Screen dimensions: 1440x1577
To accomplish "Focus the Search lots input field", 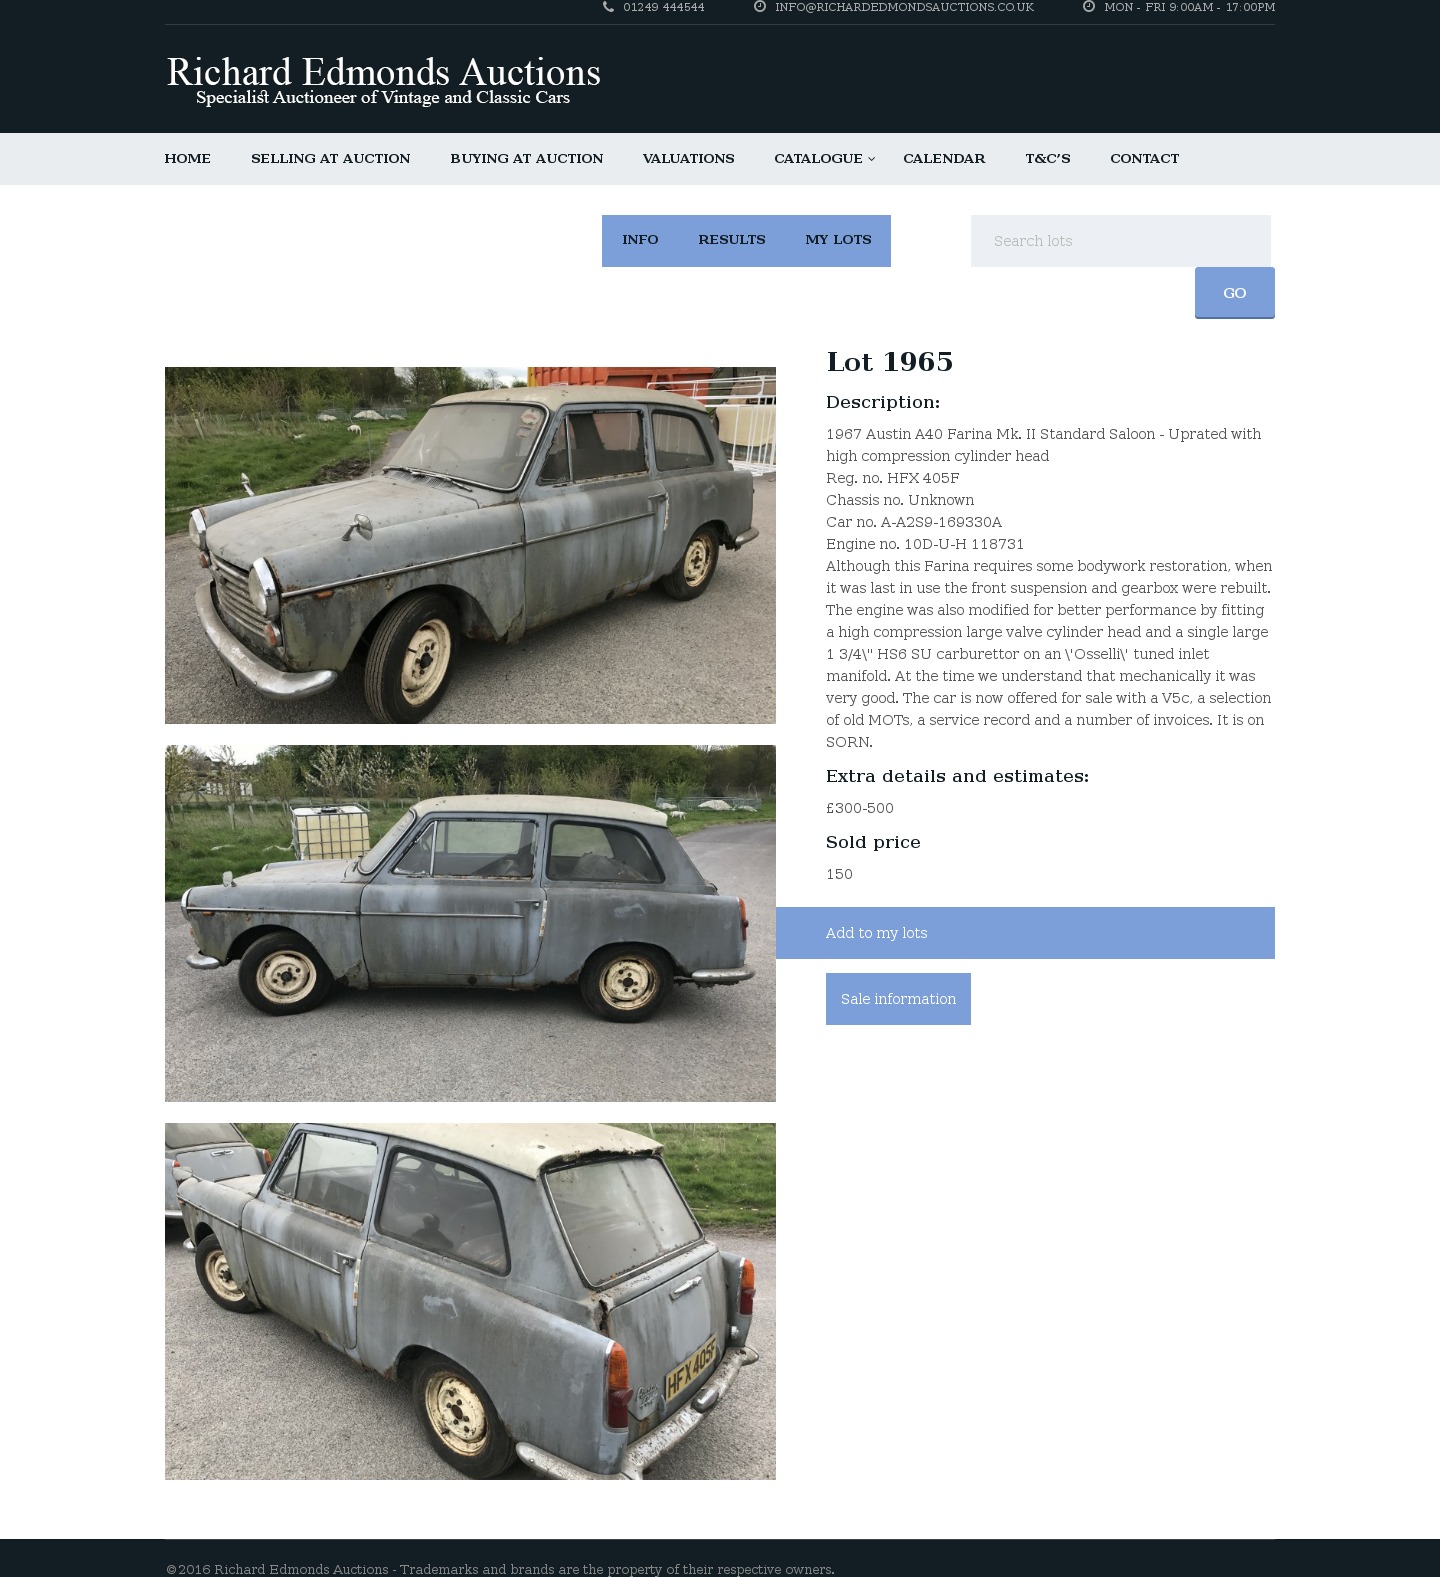I will [1121, 241].
